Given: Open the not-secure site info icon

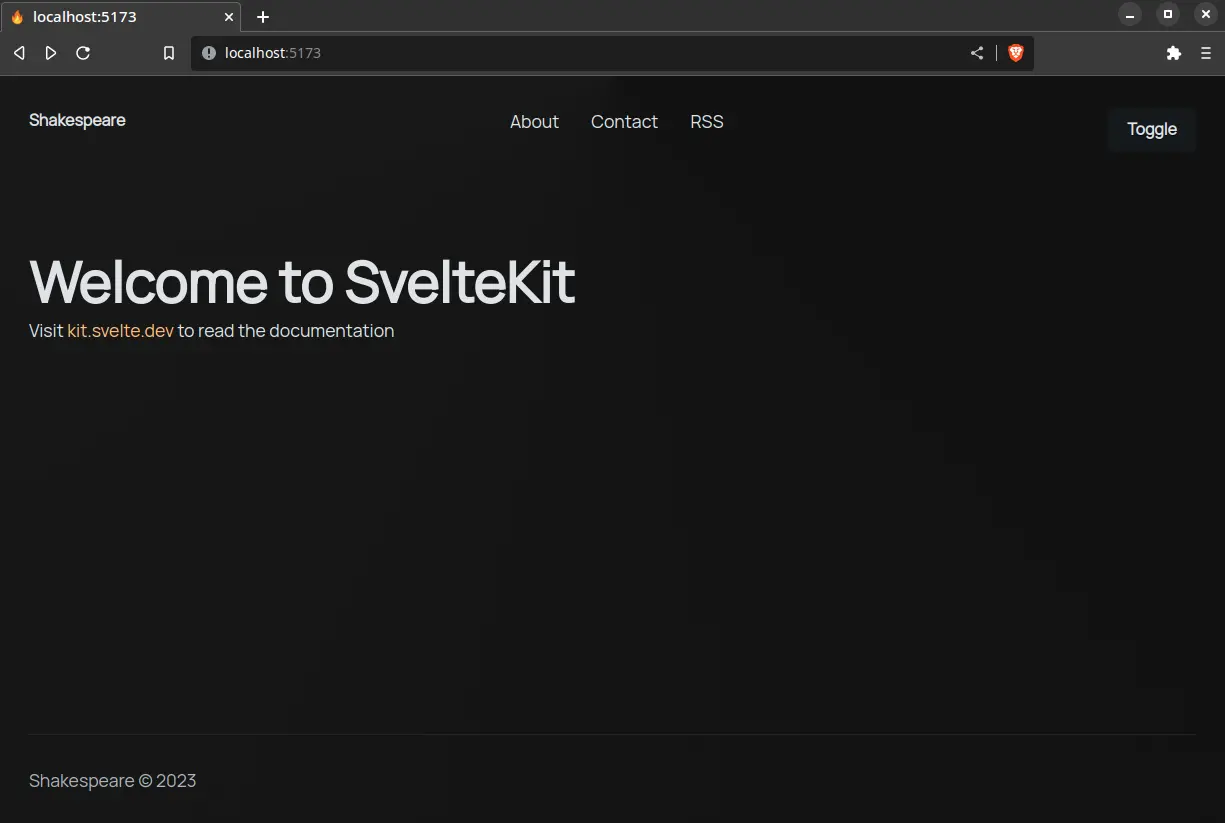Looking at the screenshot, I should coord(209,53).
